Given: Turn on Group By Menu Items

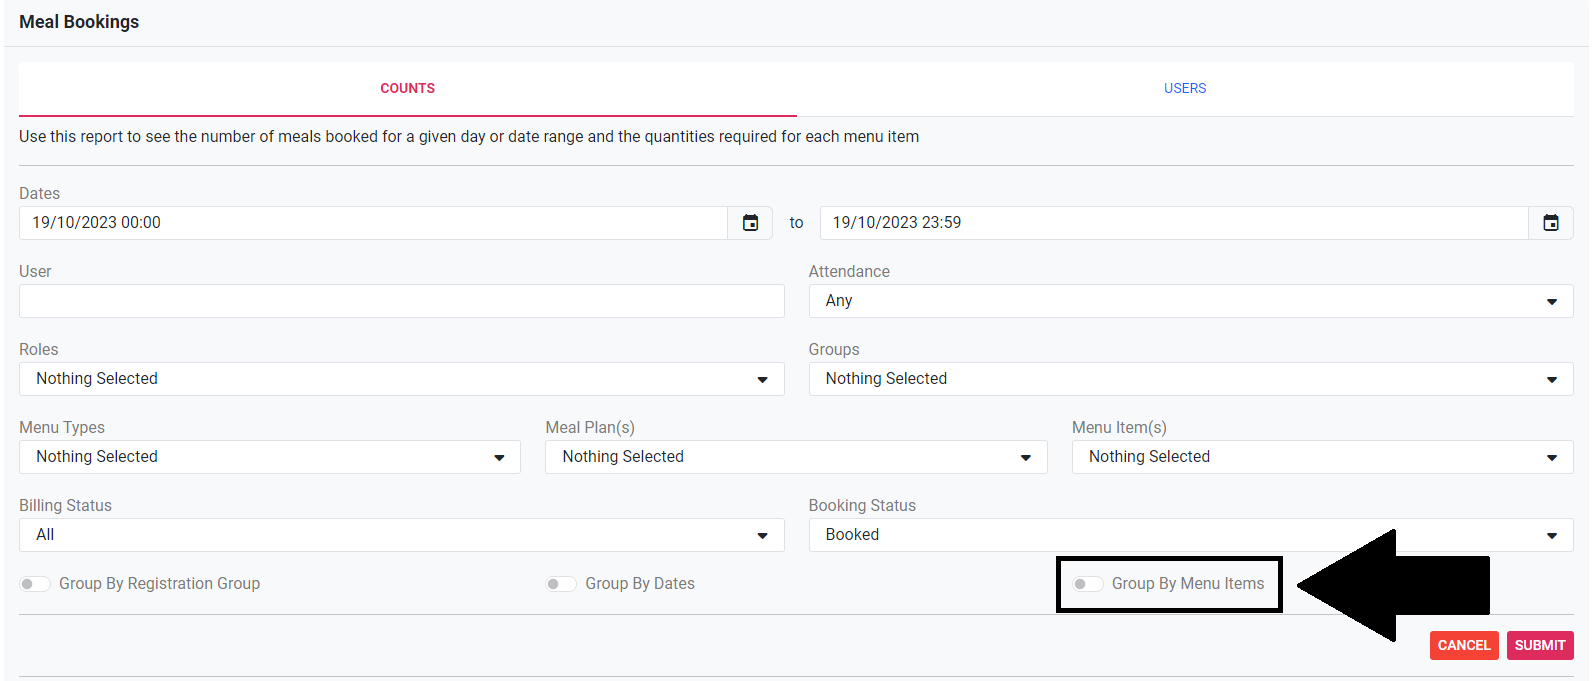Looking at the screenshot, I should pyautogui.click(x=1088, y=584).
